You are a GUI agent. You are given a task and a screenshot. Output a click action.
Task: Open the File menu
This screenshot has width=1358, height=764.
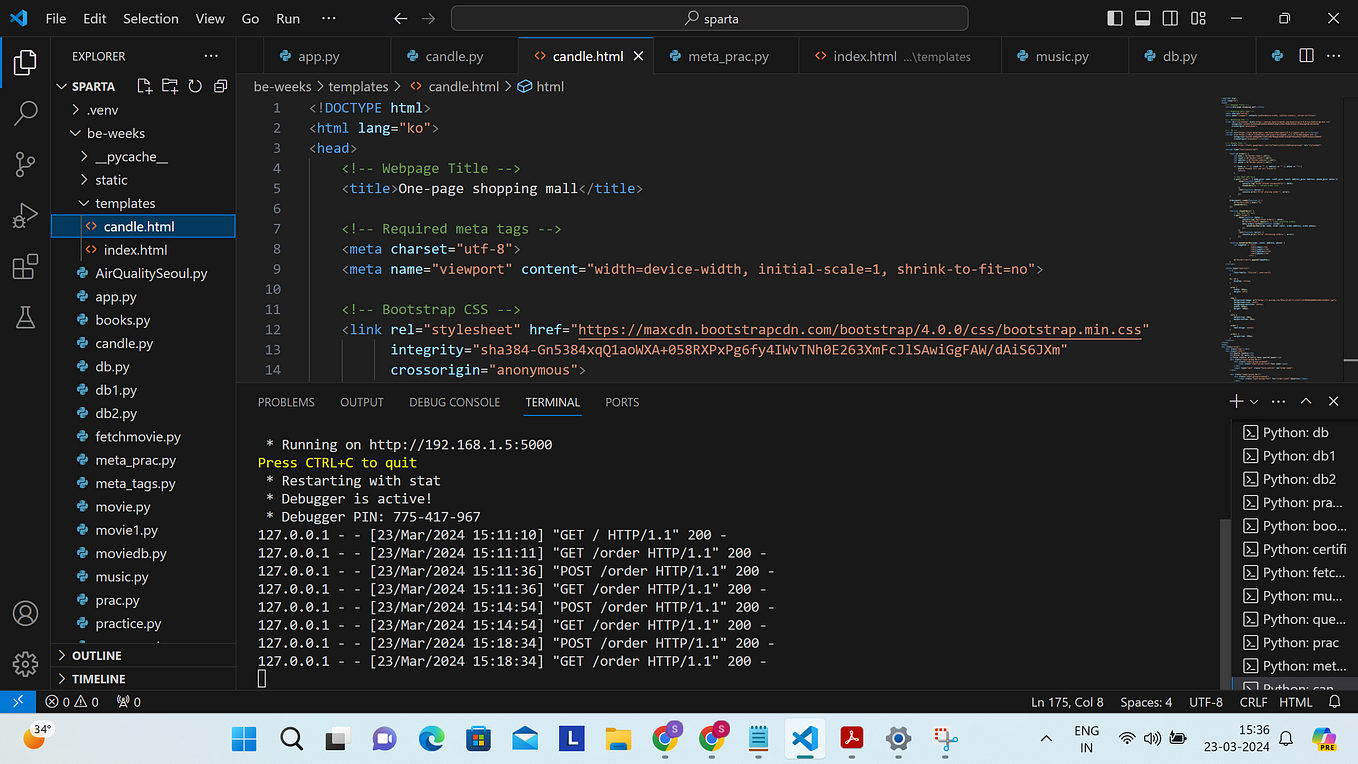(x=56, y=18)
